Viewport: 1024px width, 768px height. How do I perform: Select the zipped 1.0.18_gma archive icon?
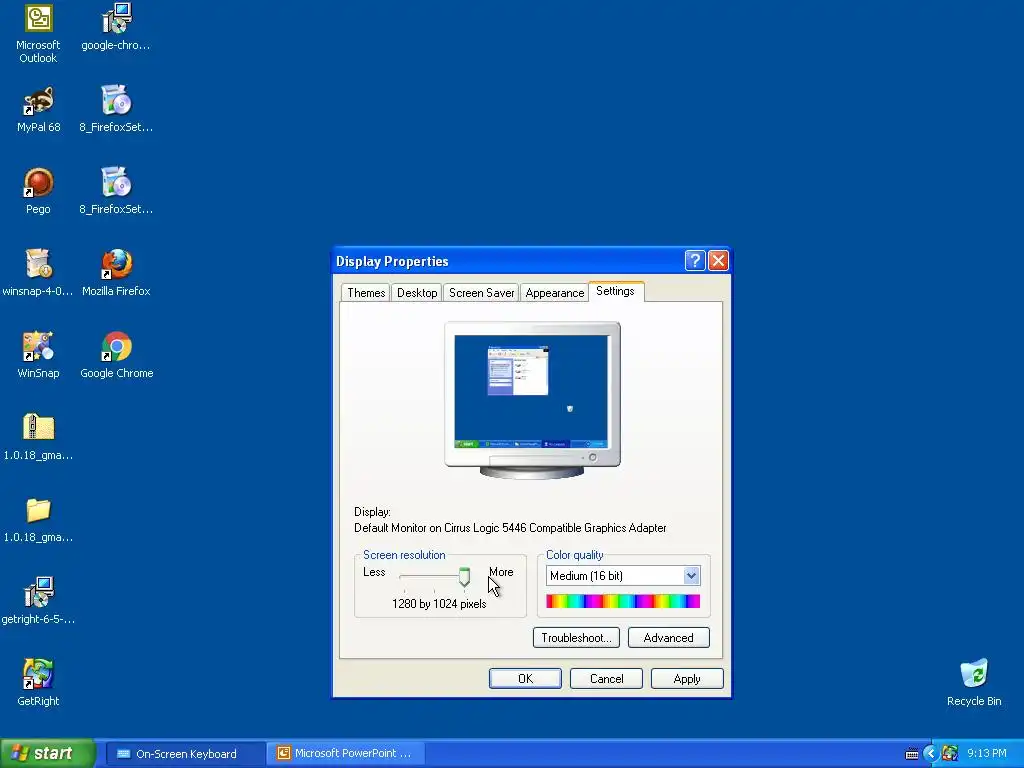coord(38,437)
